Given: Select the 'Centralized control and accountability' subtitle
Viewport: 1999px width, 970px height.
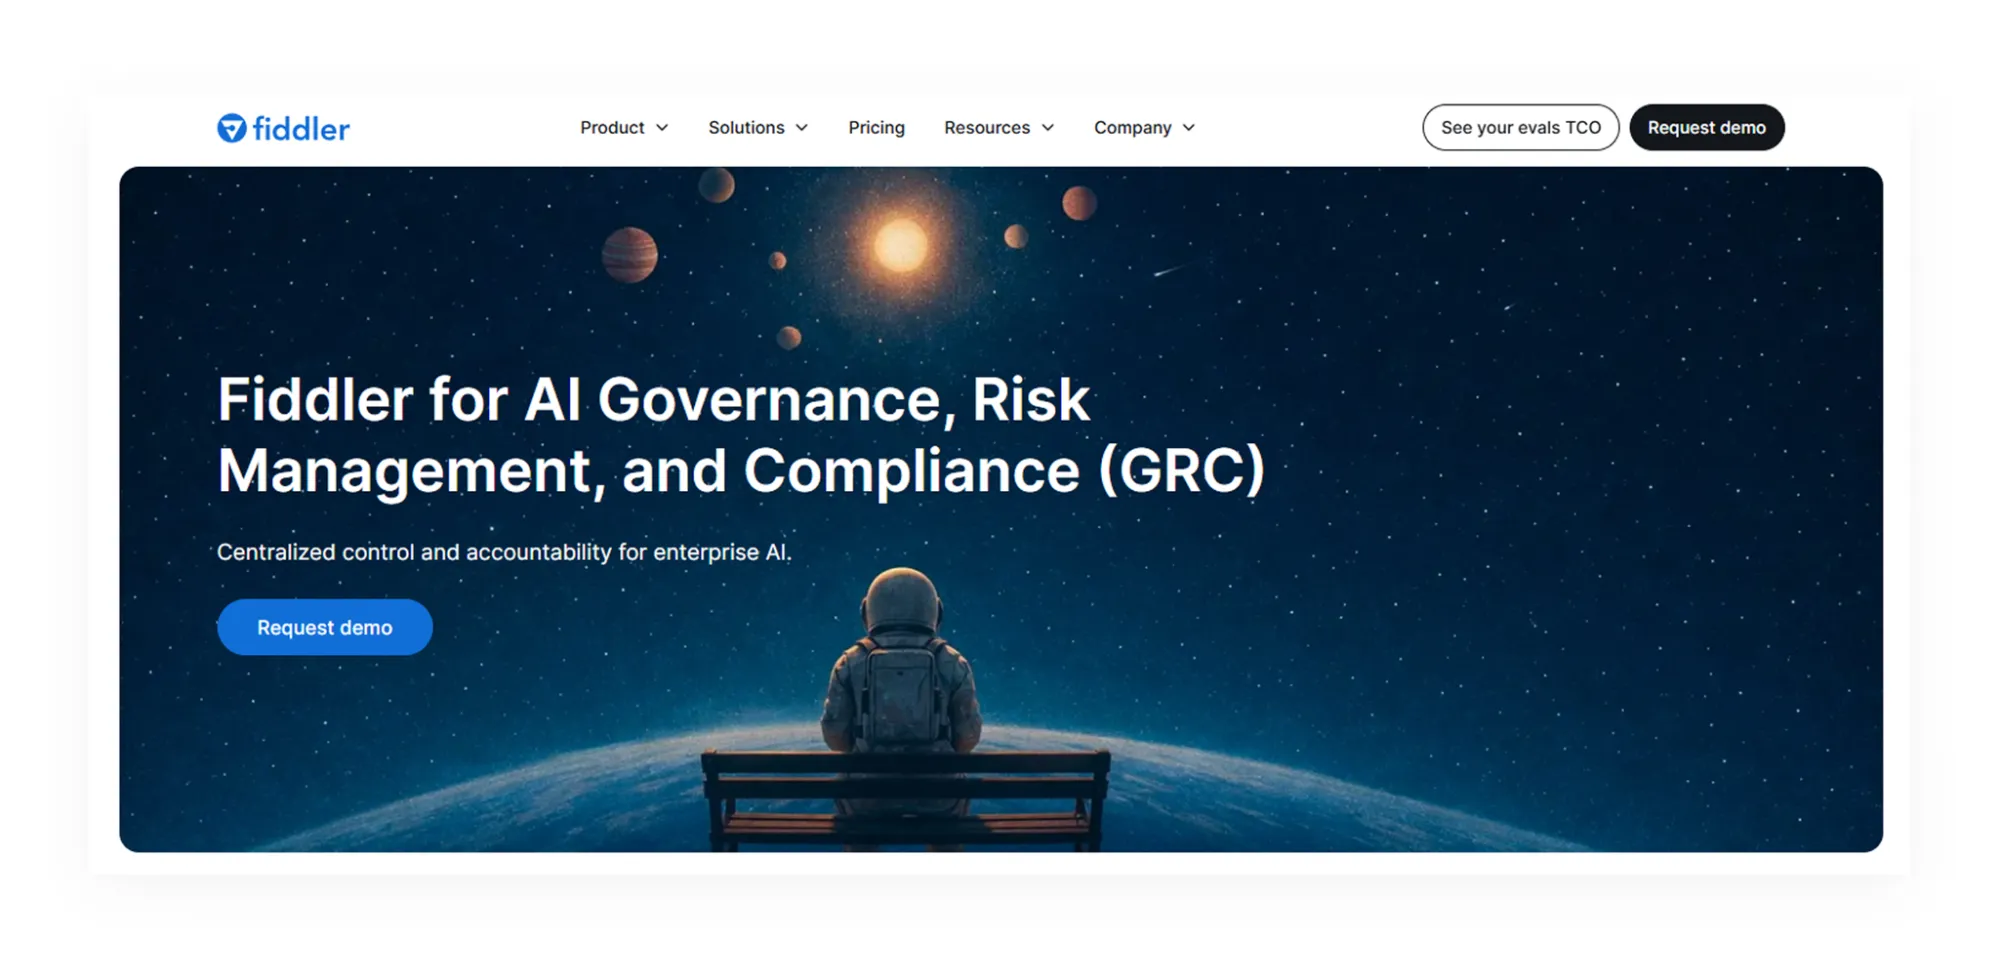Looking at the screenshot, I should [x=504, y=552].
